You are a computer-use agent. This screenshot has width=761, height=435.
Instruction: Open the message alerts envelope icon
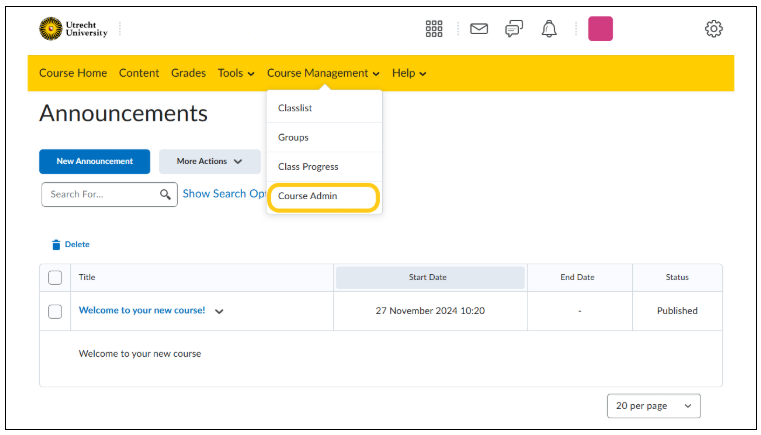click(x=479, y=29)
